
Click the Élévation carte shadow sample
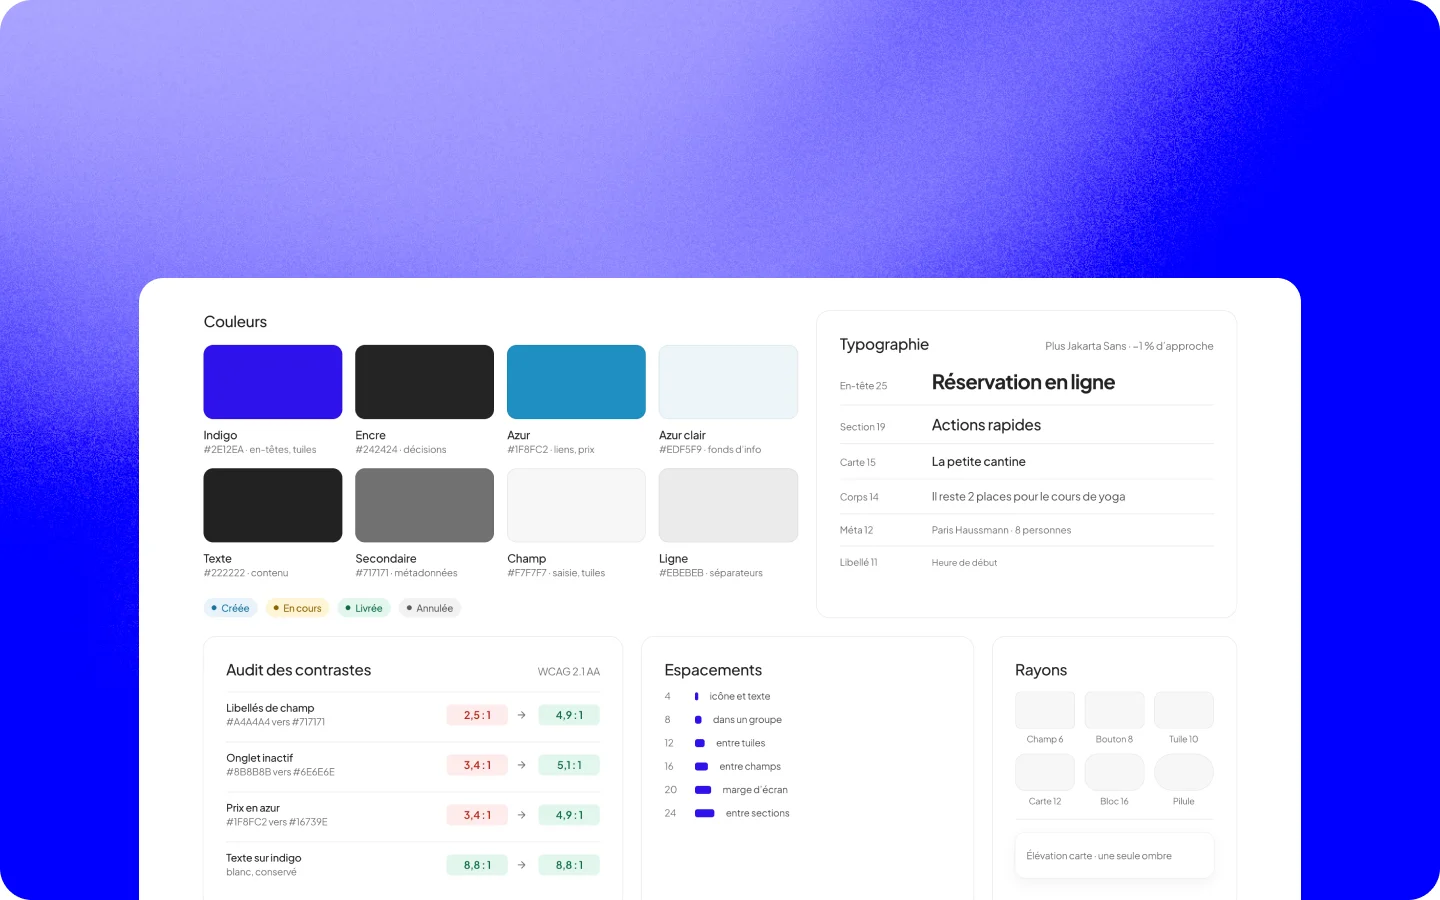[x=1114, y=856]
